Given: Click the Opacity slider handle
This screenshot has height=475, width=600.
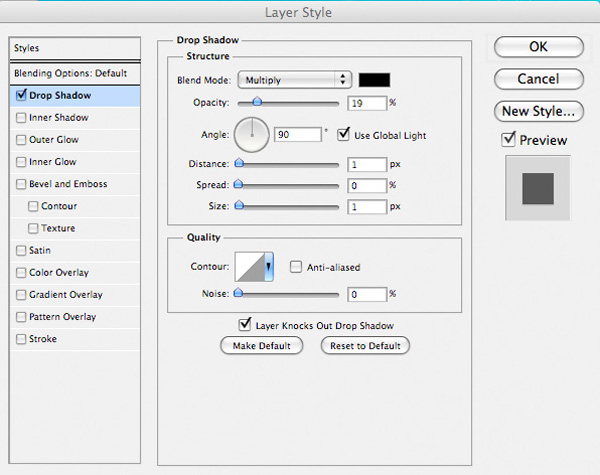Looking at the screenshot, I should tap(258, 101).
